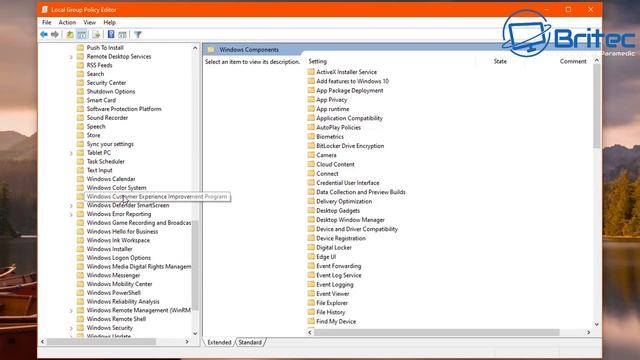The height and width of the screenshot is (360, 640).
Task: Click folder icon beside Windows PowerShell in tree
Action: point(80,292)
